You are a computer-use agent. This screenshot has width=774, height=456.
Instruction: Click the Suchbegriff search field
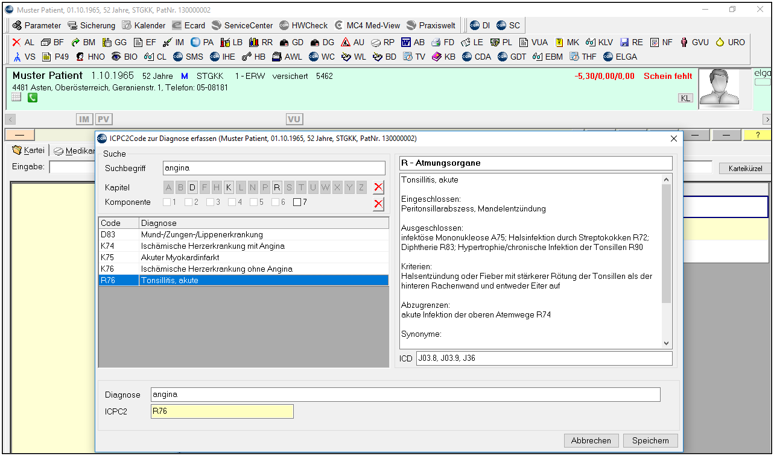pyautogui.click(x=274, y=168)
